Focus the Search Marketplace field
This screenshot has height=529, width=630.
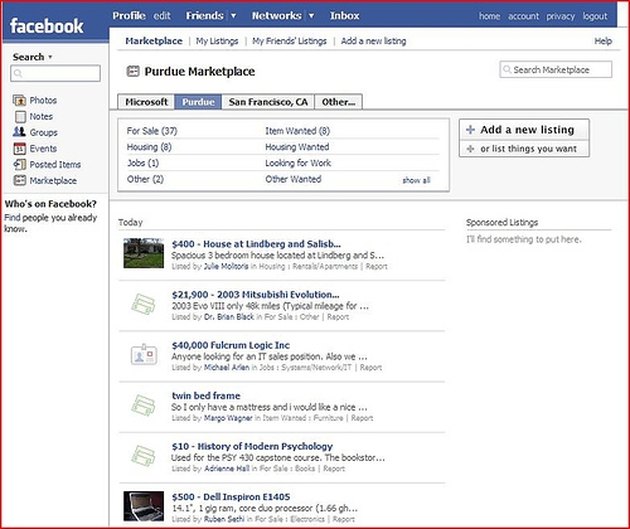click(x=556, y=69)
